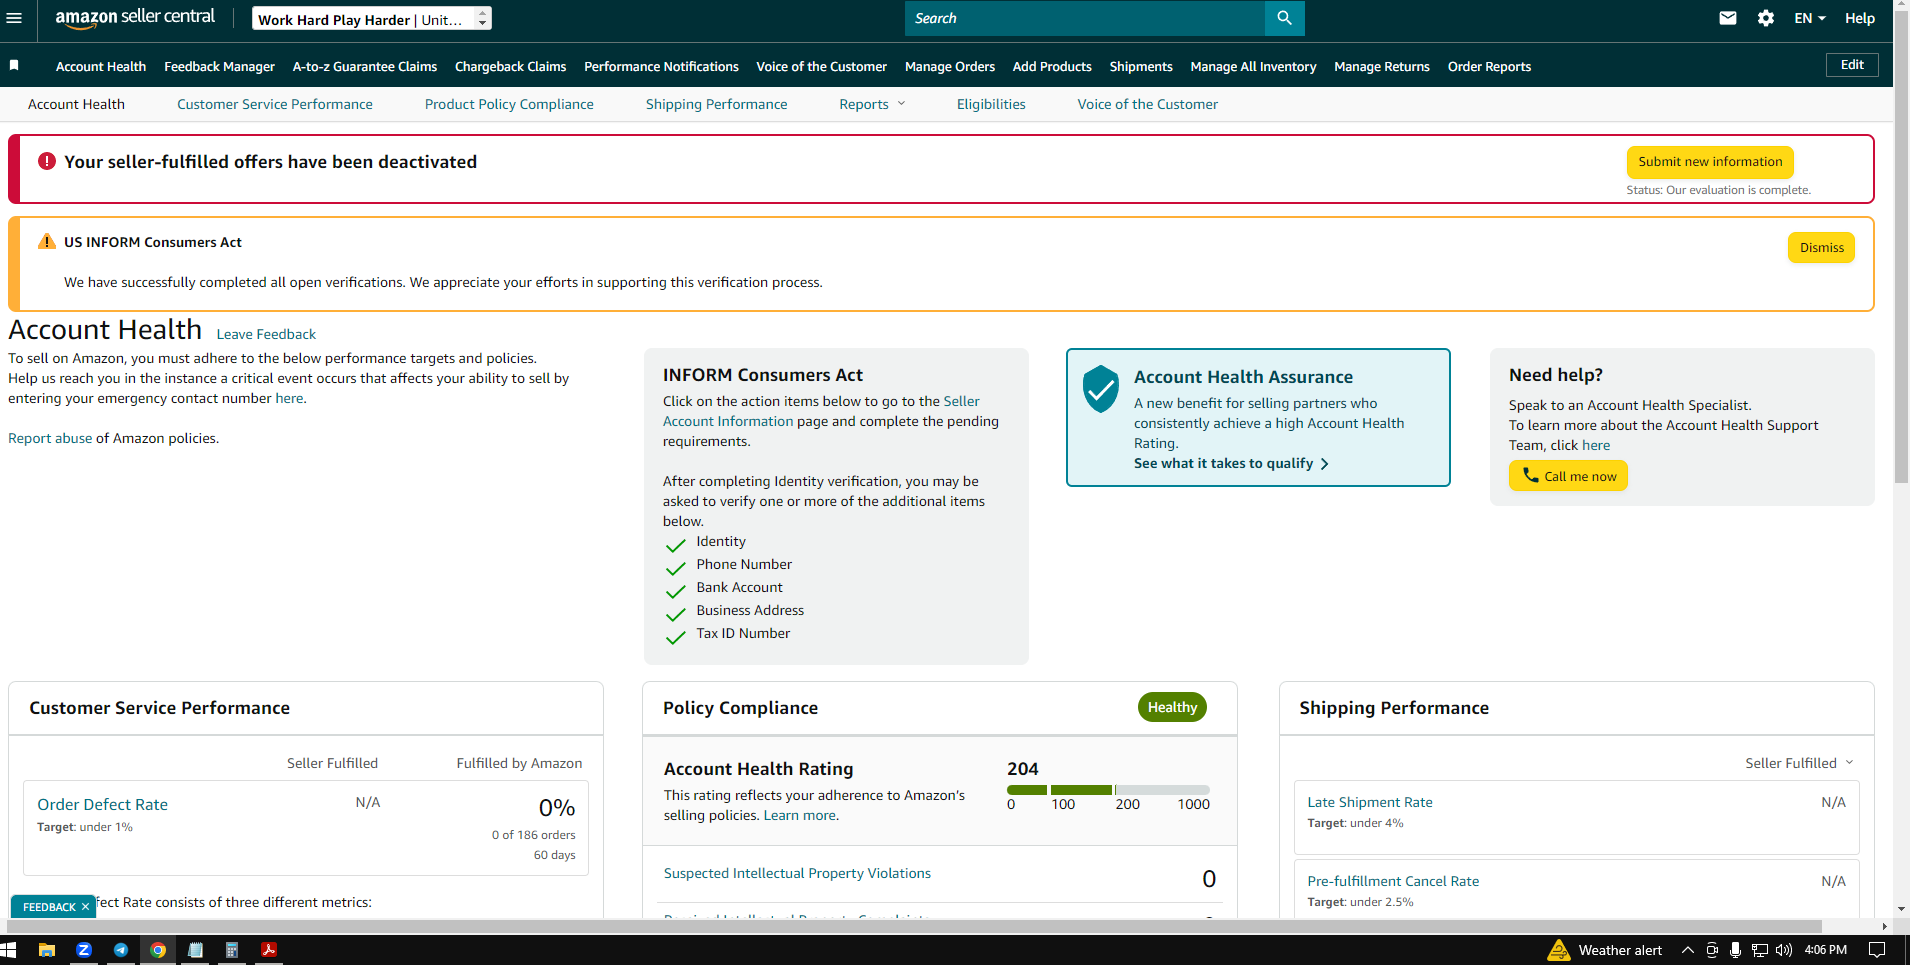Switch to Customer Service Performance tab

pyautogui.click(x=275, y=104)
